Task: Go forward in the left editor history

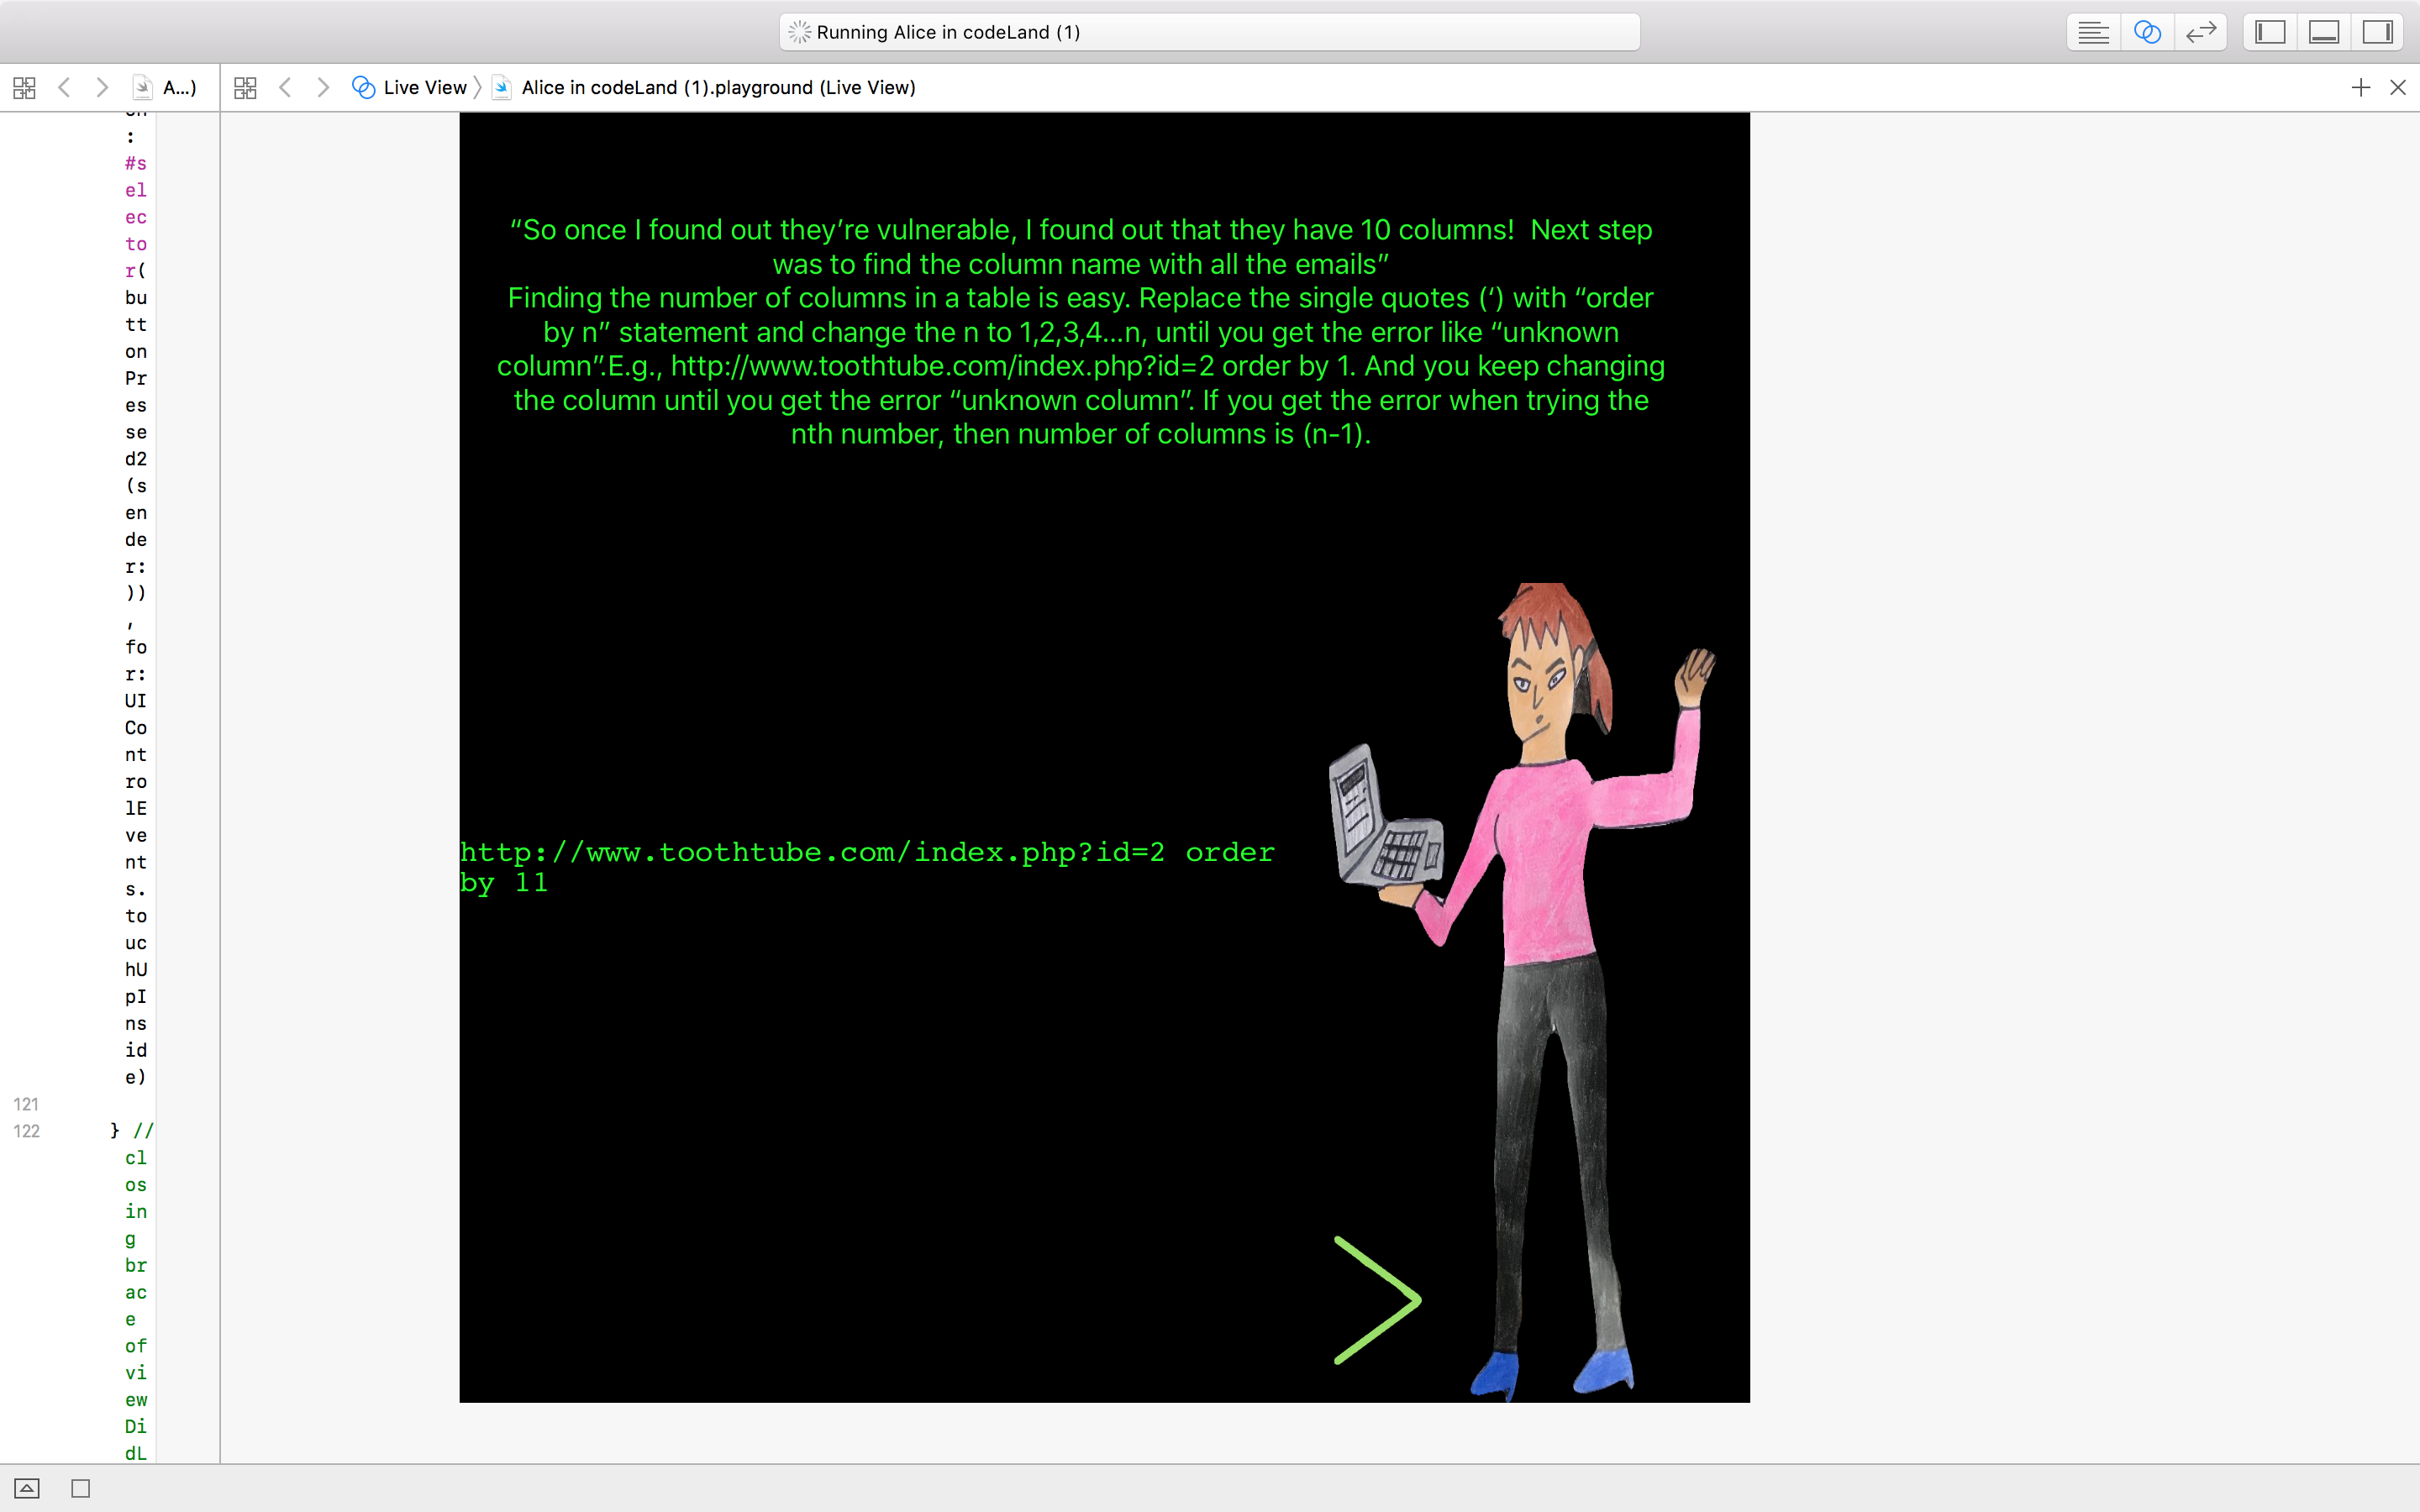Action: [x=101, y=88]
